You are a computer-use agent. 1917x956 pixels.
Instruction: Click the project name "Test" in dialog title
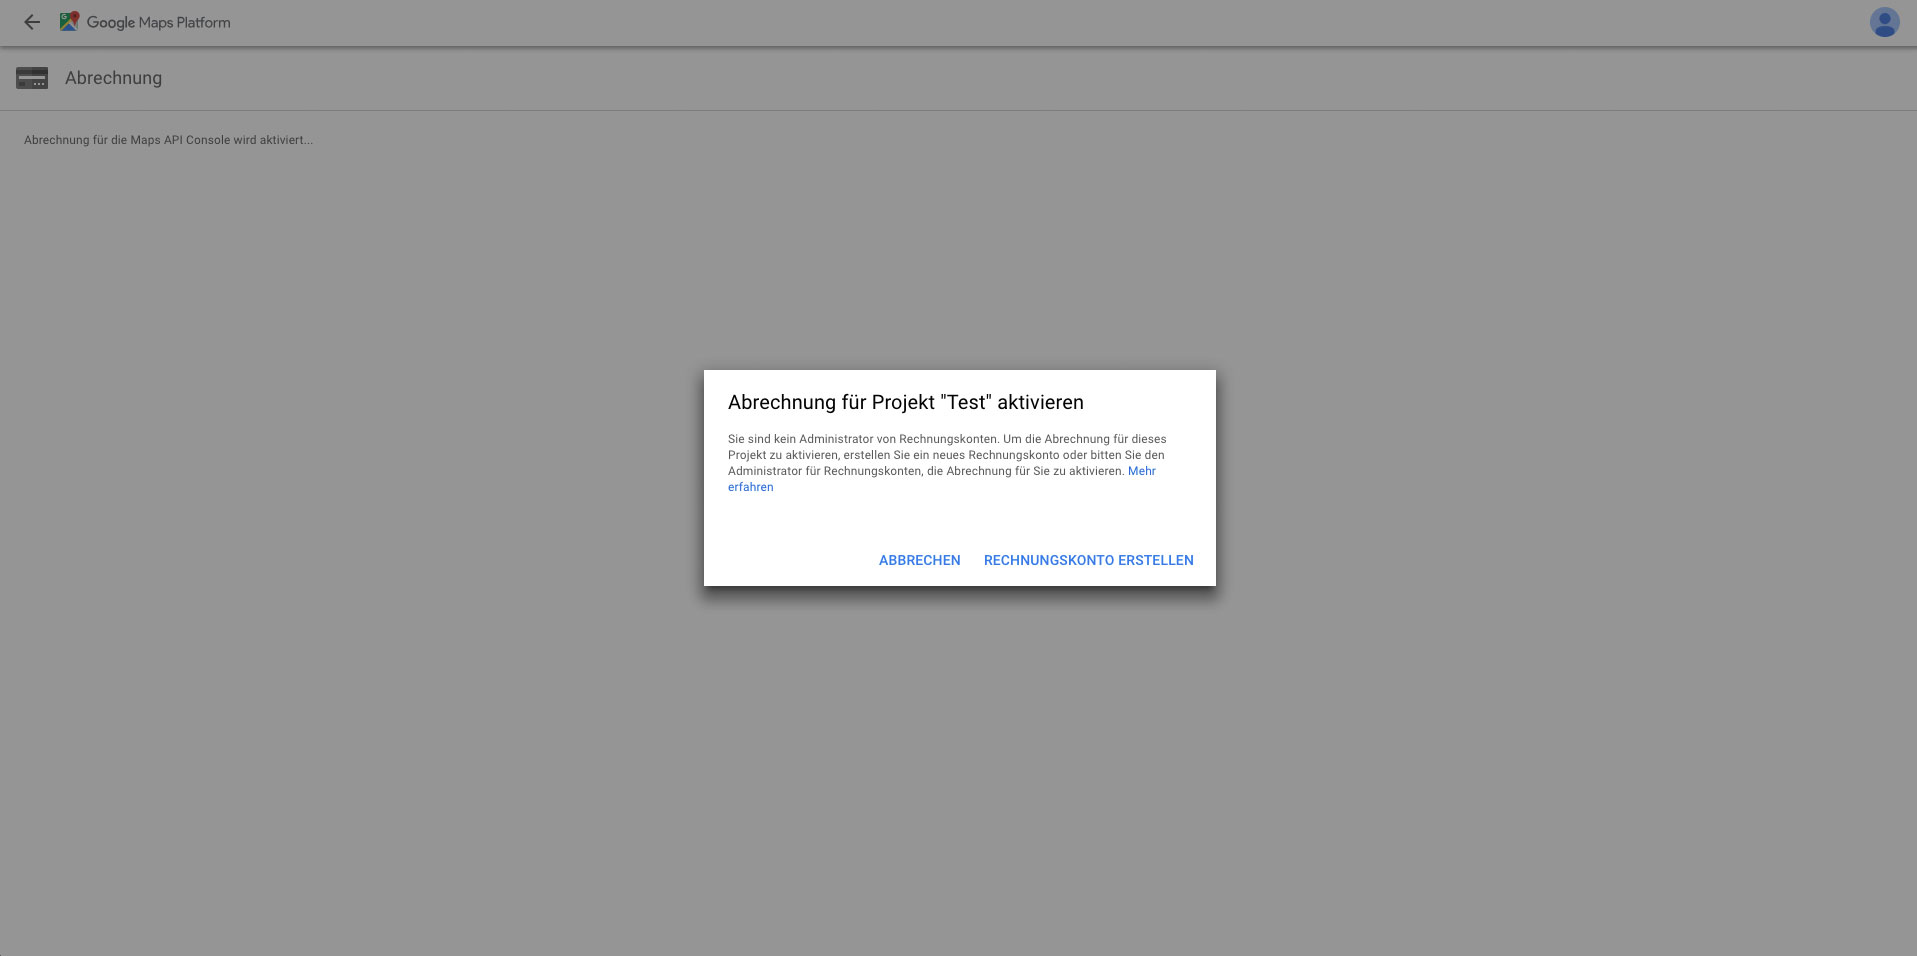point(966,402)
